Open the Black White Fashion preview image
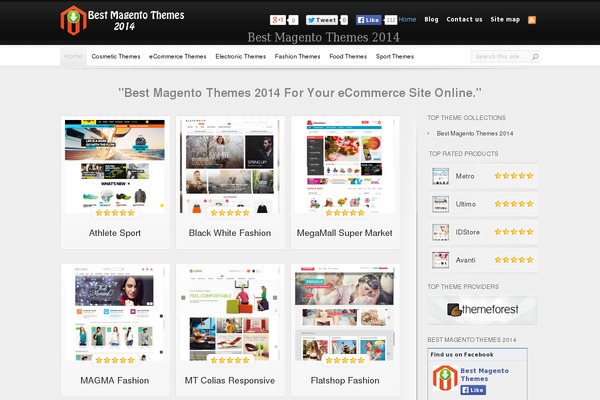Screen dimensions: 600x400 (x=230, y=165)
